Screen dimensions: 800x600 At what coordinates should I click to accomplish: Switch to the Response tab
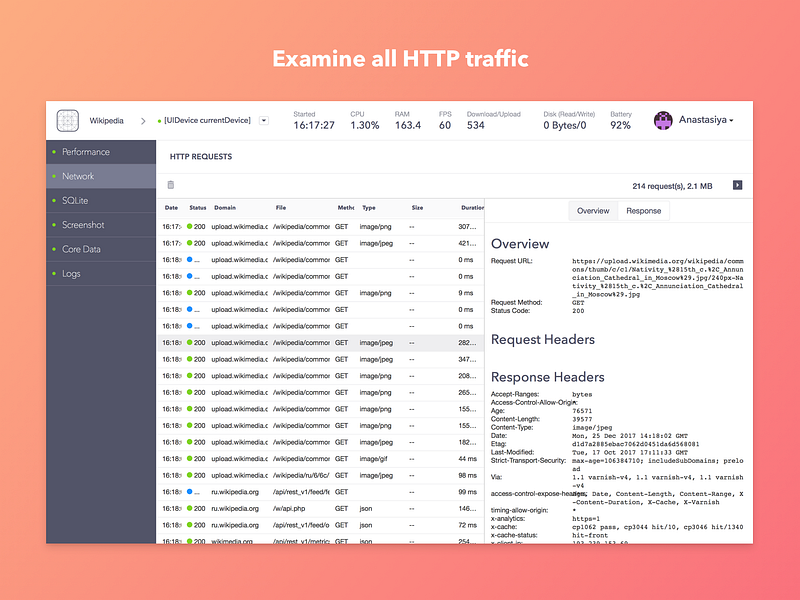643,211
